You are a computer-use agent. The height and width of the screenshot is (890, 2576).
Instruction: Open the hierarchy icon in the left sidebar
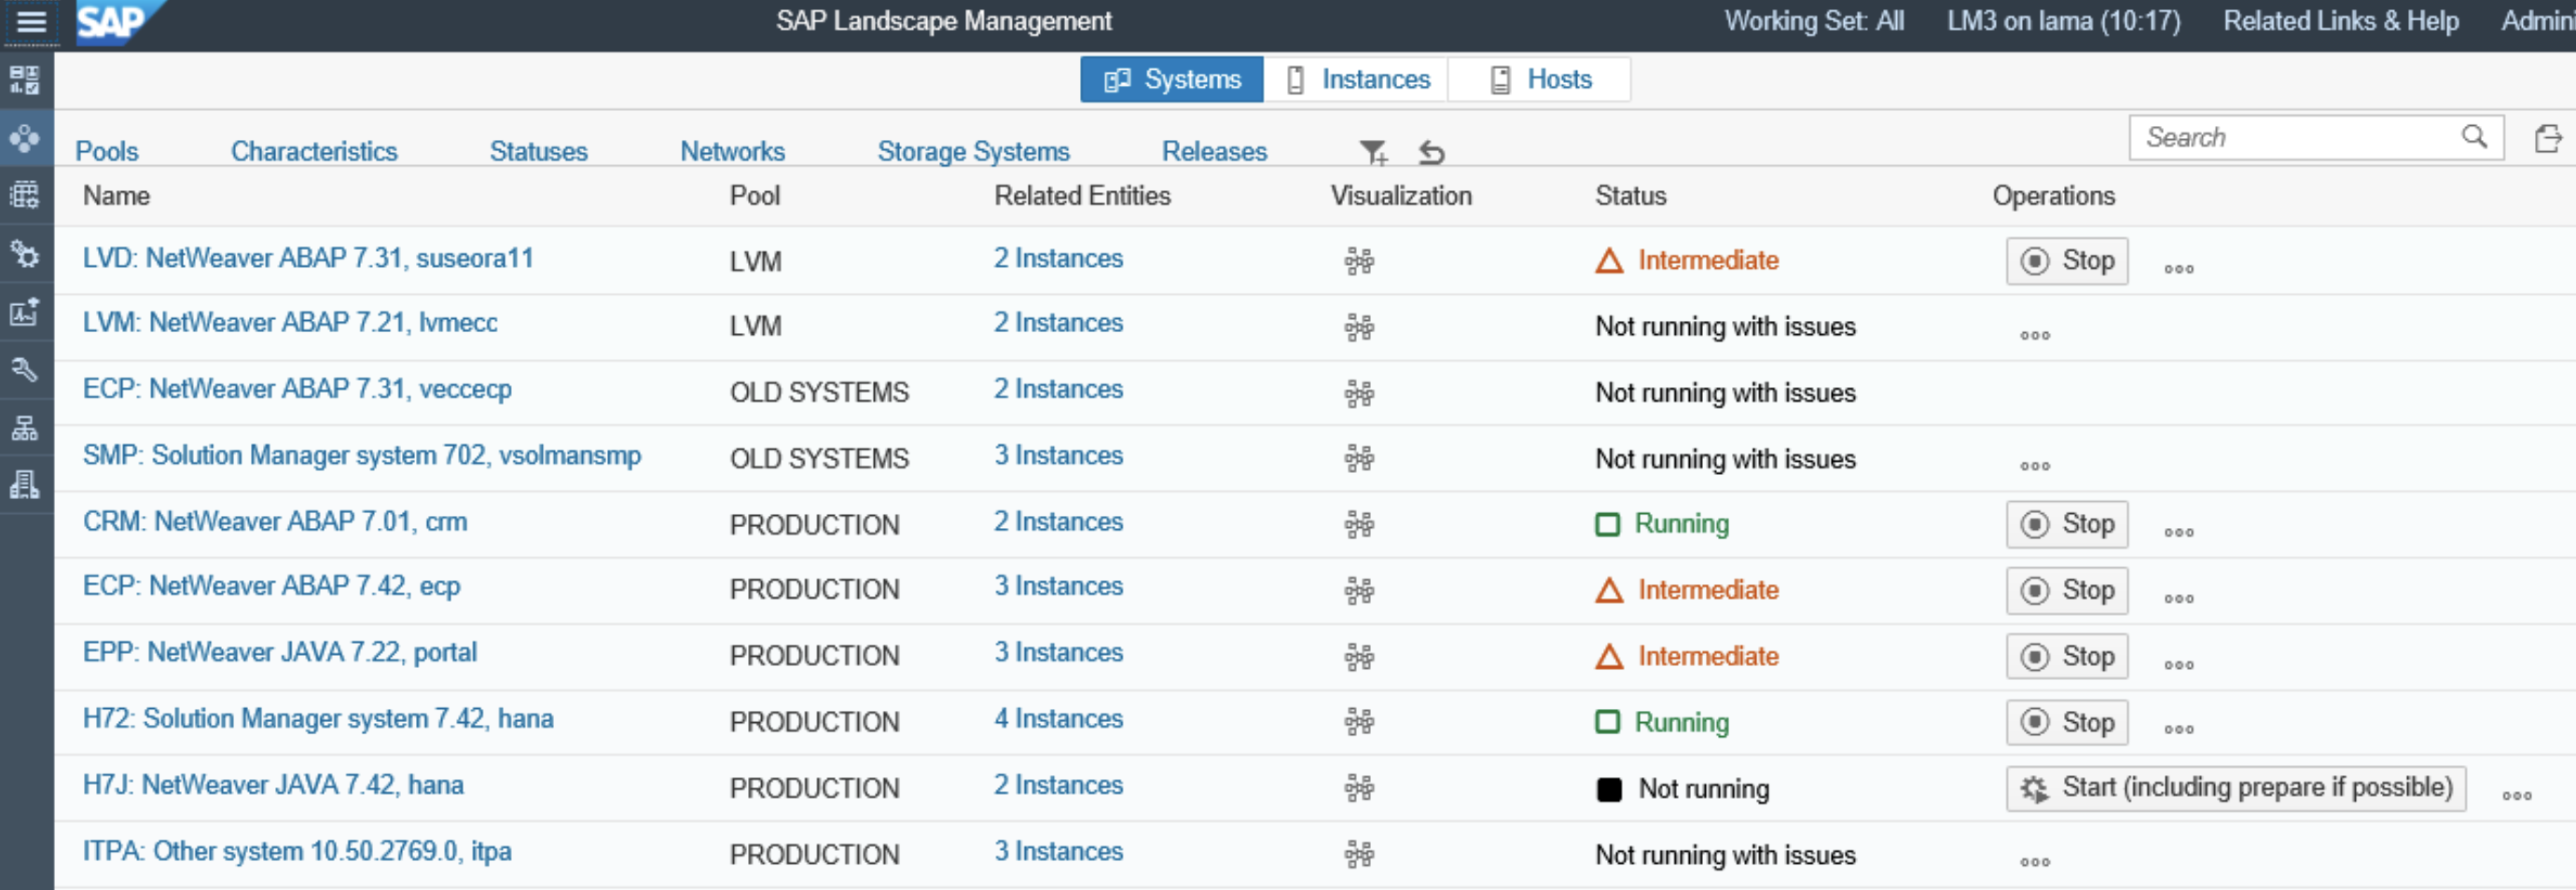25,428
